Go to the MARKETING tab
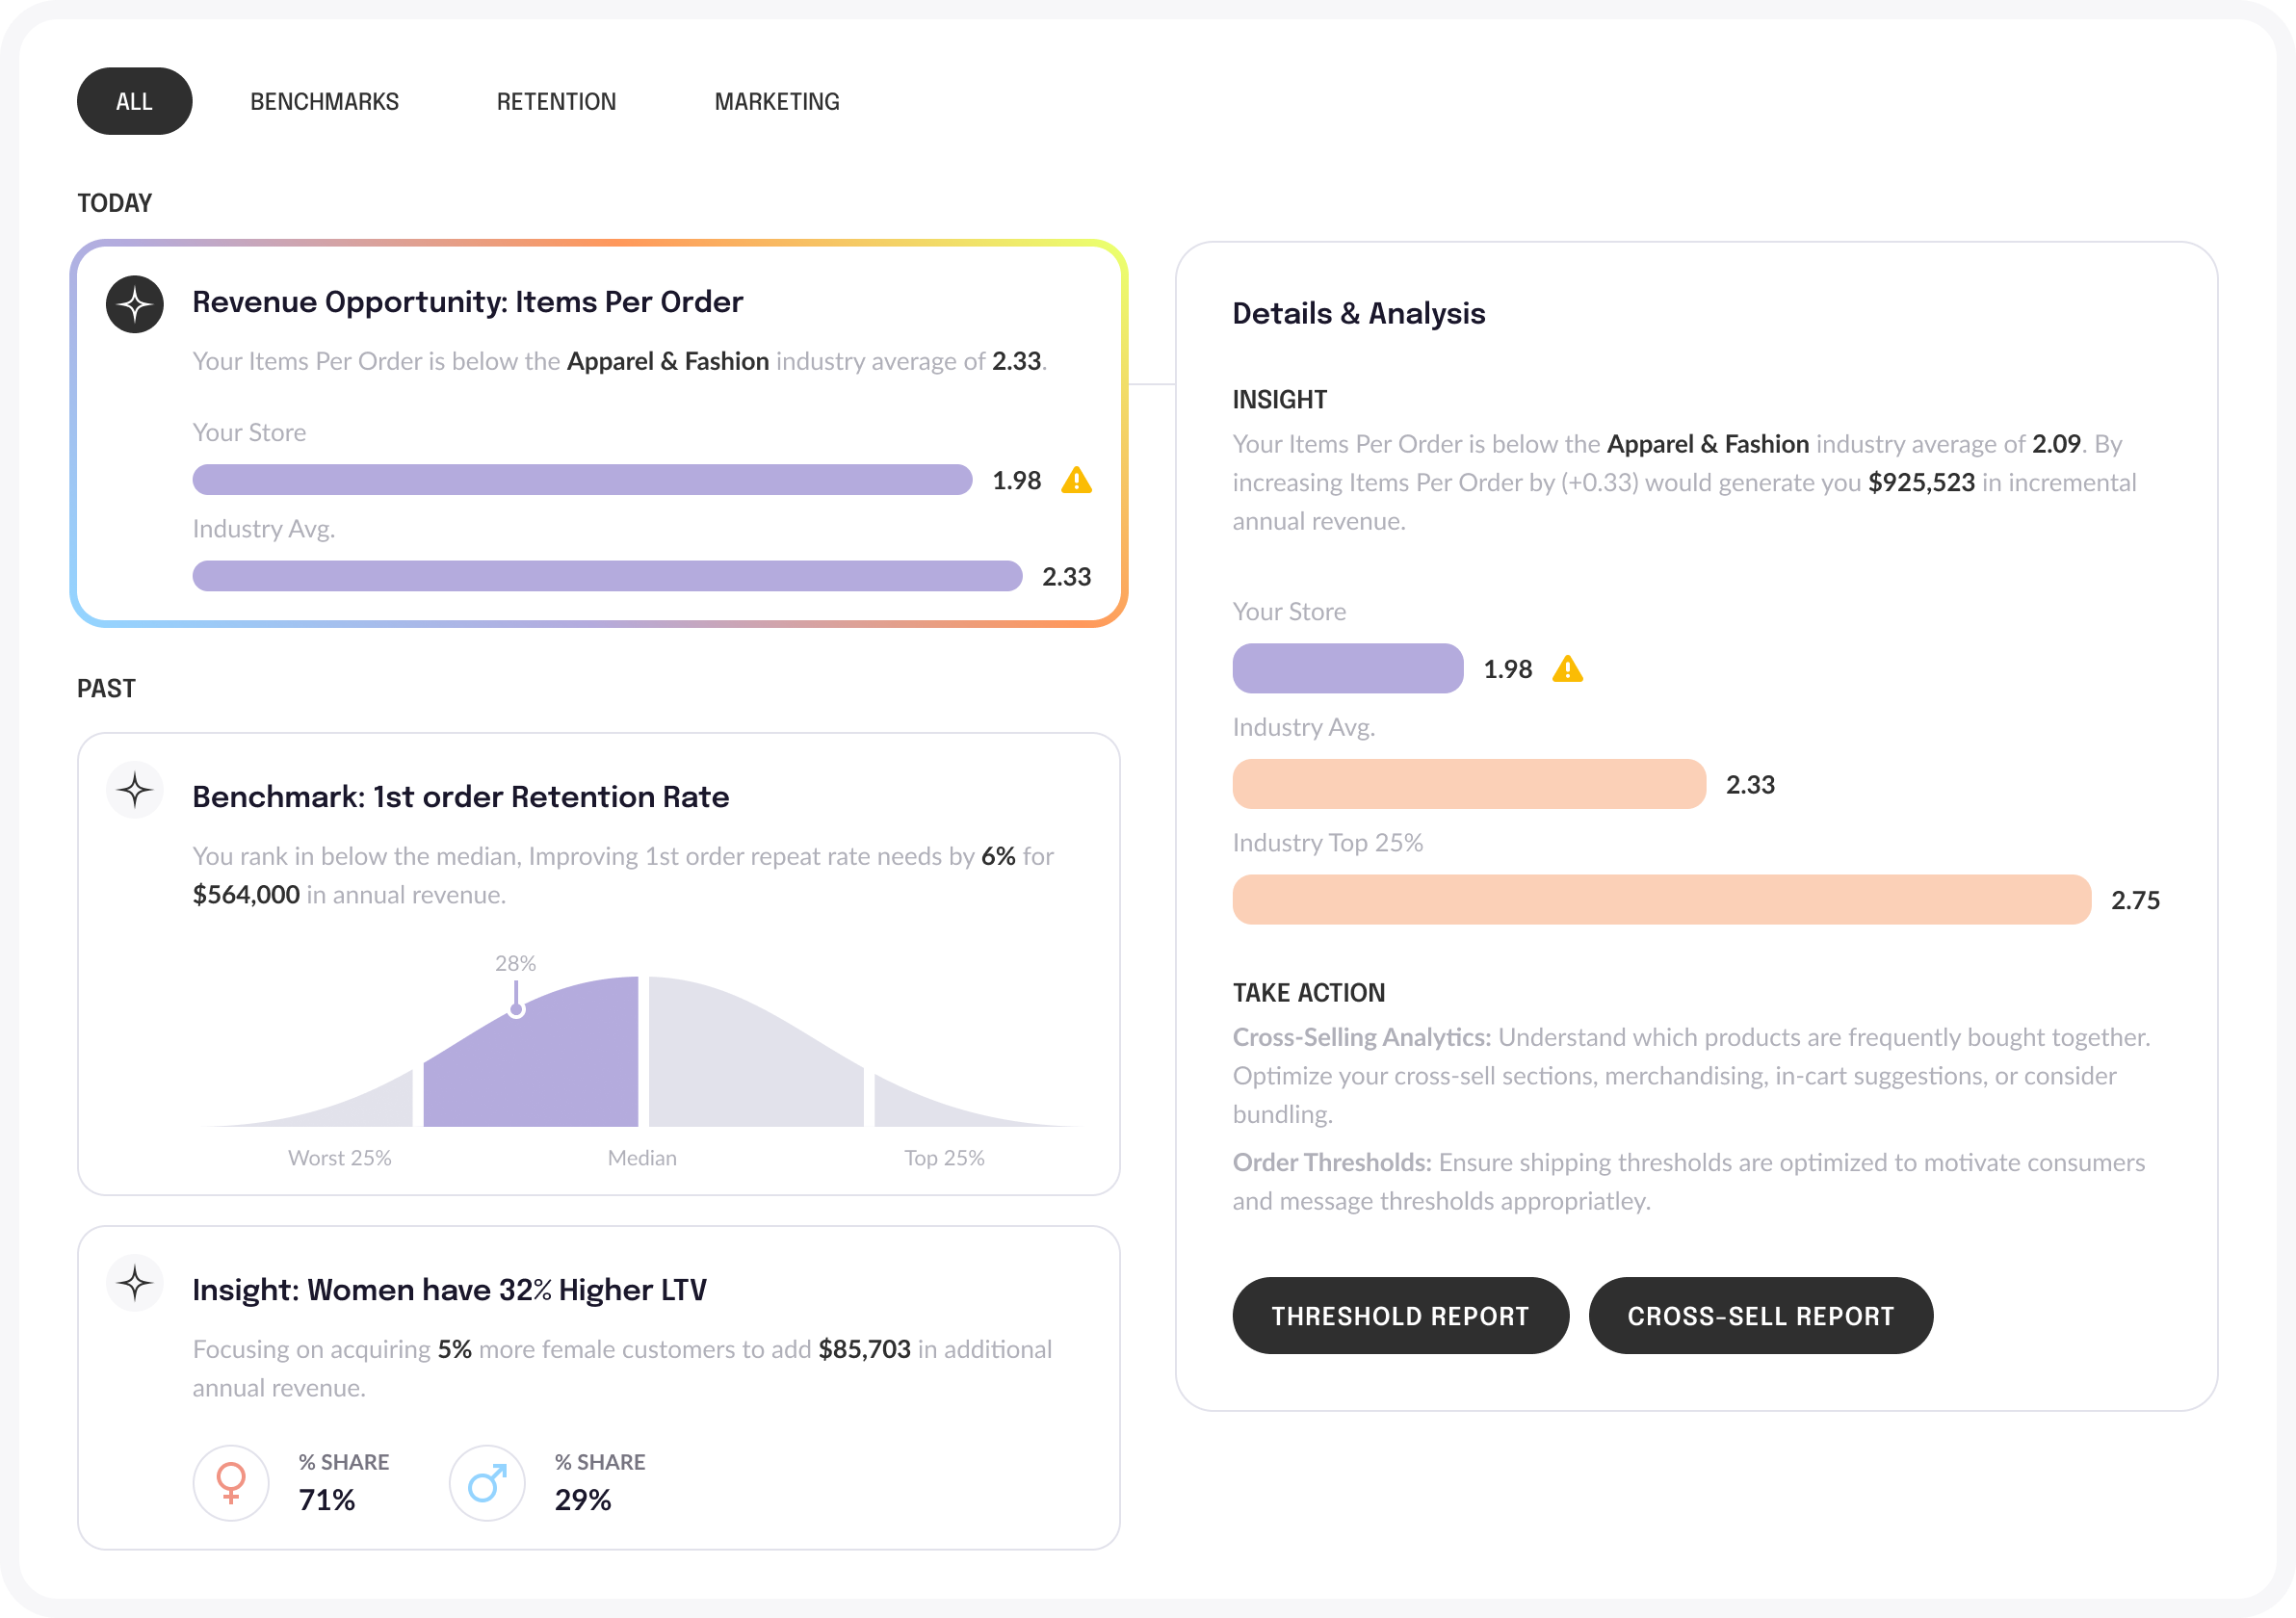Viewport: 2296px width, 1618px height. (776, 101)
